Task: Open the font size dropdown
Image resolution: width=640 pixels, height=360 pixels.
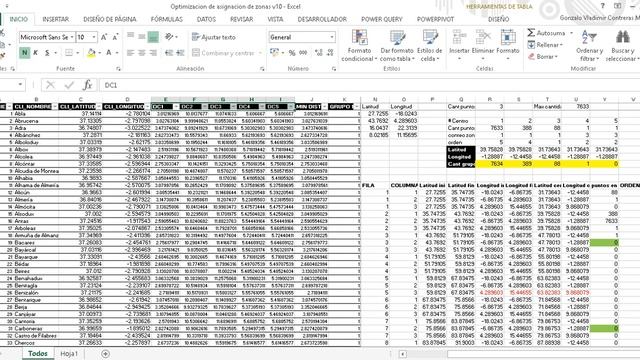Action: 94,37
